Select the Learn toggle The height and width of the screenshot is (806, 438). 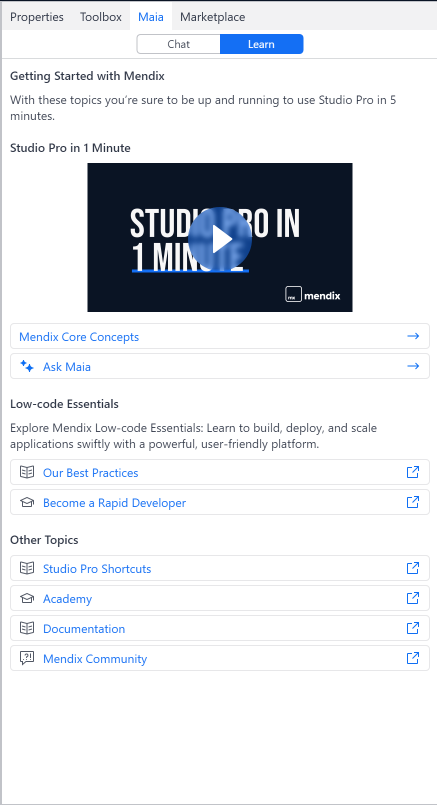(261, 44)
